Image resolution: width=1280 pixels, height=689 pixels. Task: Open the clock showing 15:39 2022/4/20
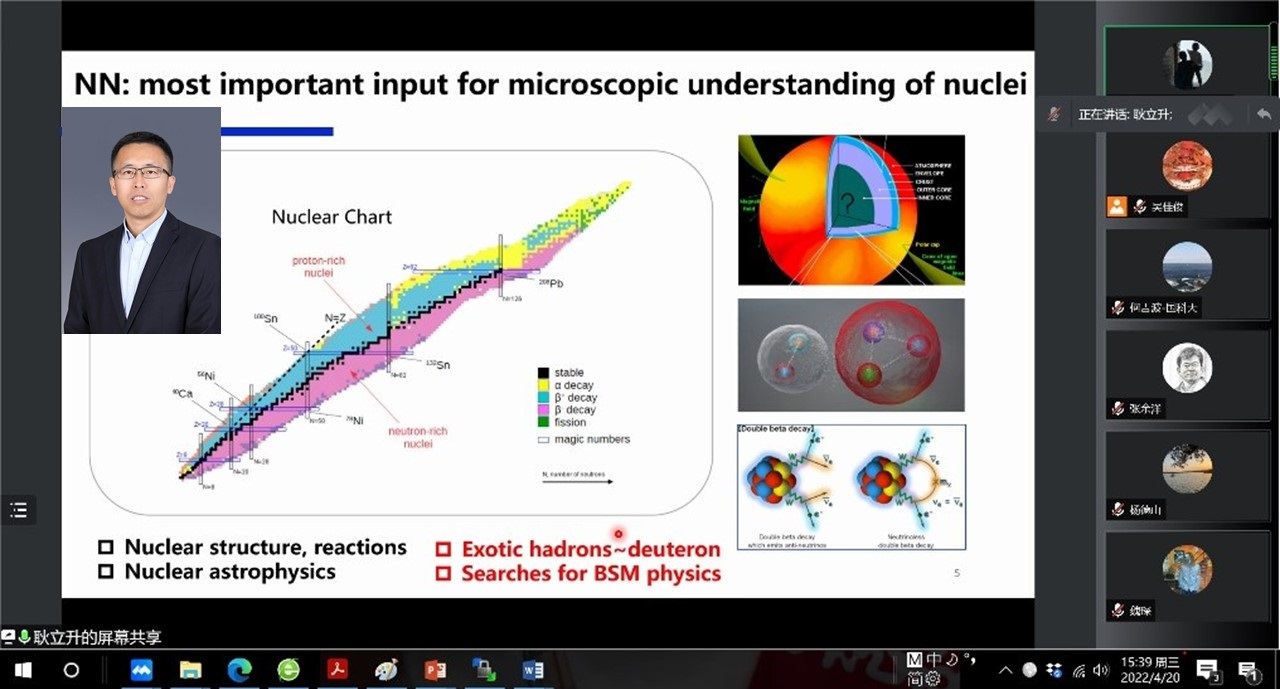tap(1150, 670)
